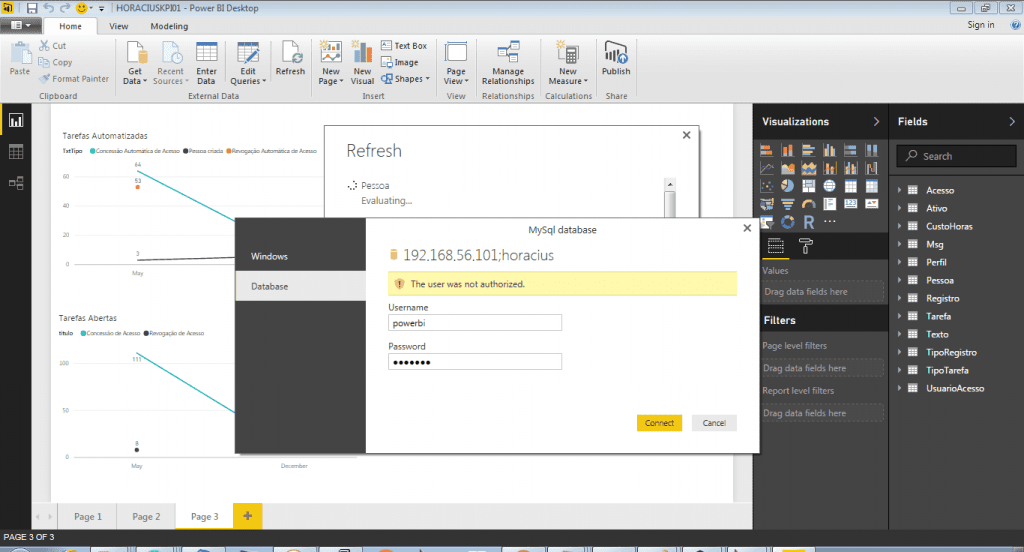Select the Waterfall chart visual
The width and height of the screenshot is (1024, 552).
871,169
